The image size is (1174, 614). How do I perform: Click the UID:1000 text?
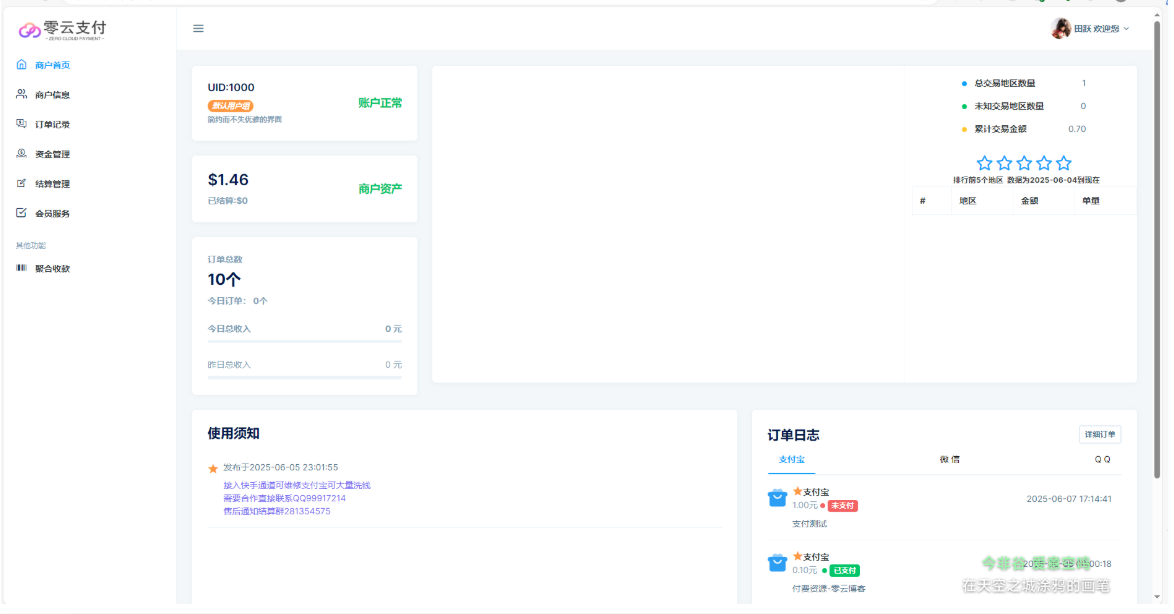pyautogui.click(x=231, y=88)
